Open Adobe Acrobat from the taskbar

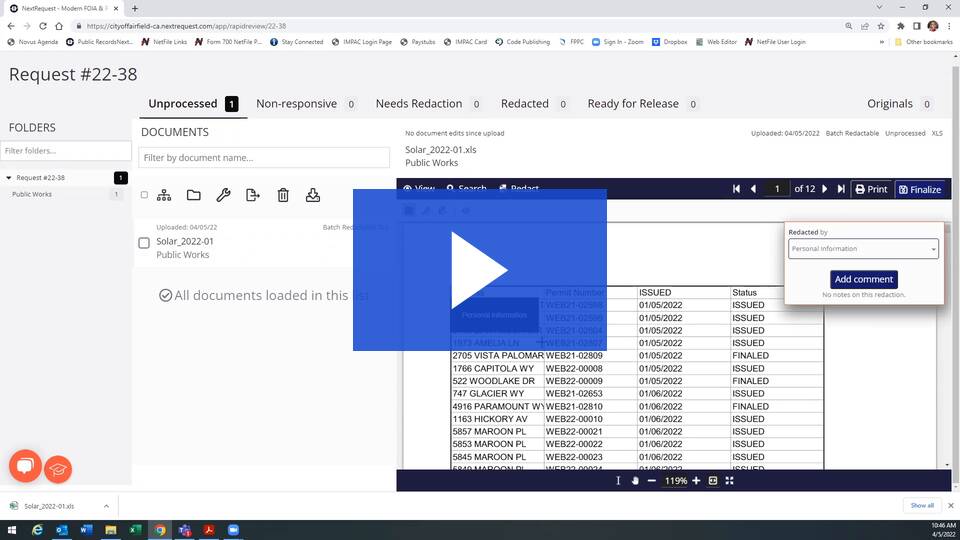[x=209, y=530]
